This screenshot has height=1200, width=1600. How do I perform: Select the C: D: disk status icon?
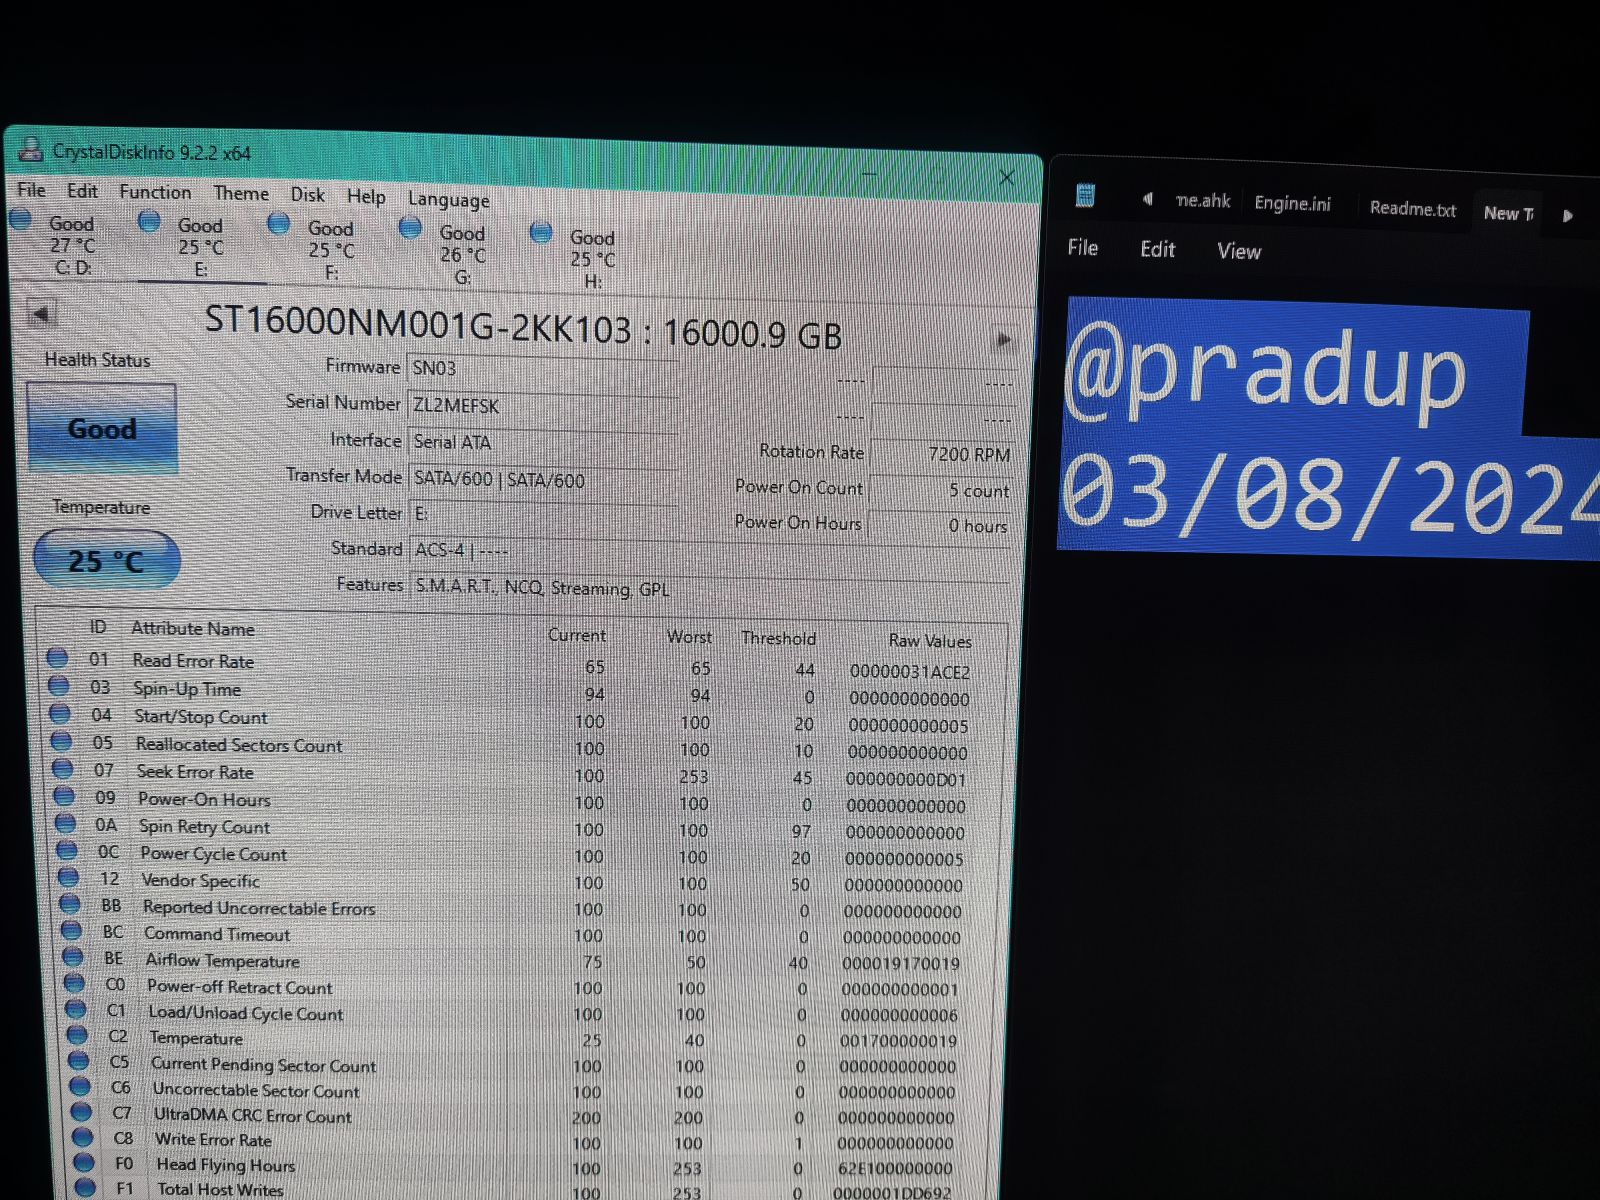tap(20, 220)
